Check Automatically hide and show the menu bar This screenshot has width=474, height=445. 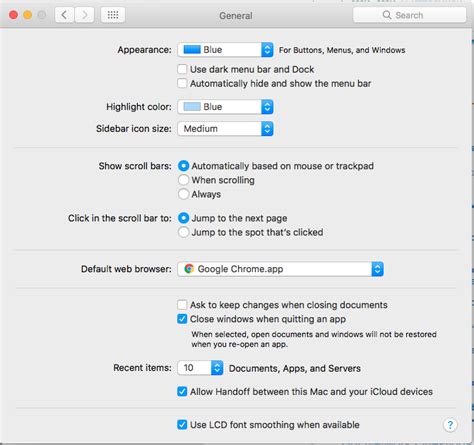click(x=182, y=83)
